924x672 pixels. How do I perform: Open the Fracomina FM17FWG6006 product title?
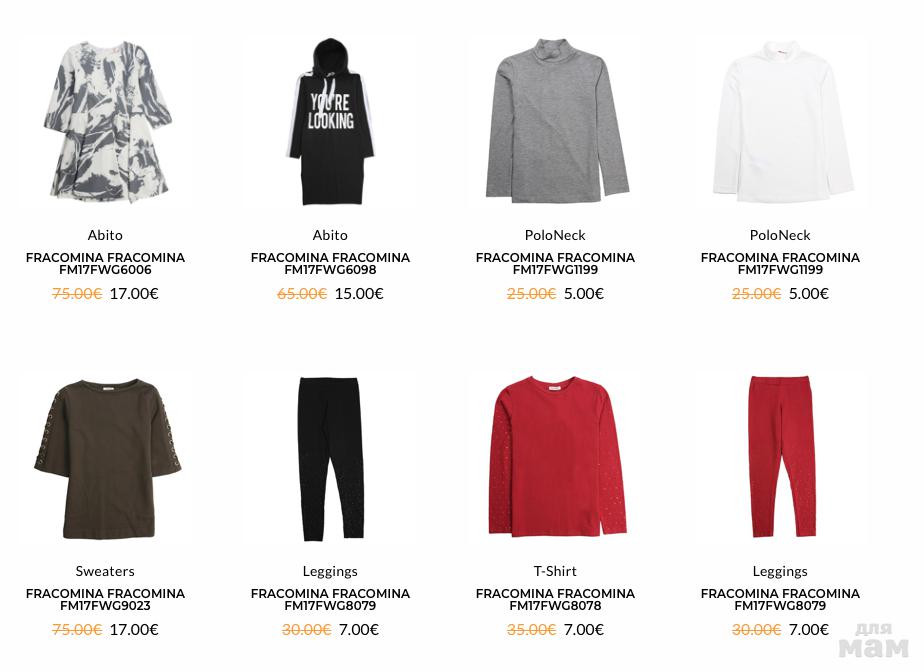point(105,263)
